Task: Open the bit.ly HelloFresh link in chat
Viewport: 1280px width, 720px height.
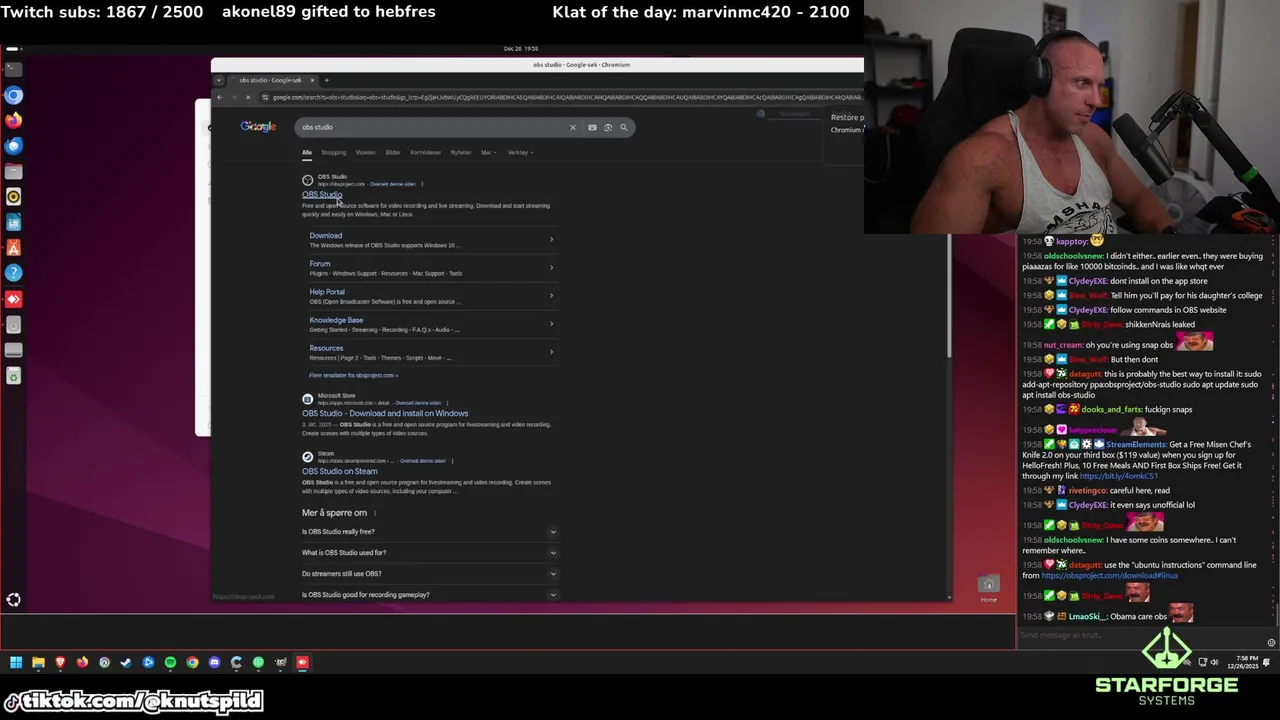Action: point(1118,476)
